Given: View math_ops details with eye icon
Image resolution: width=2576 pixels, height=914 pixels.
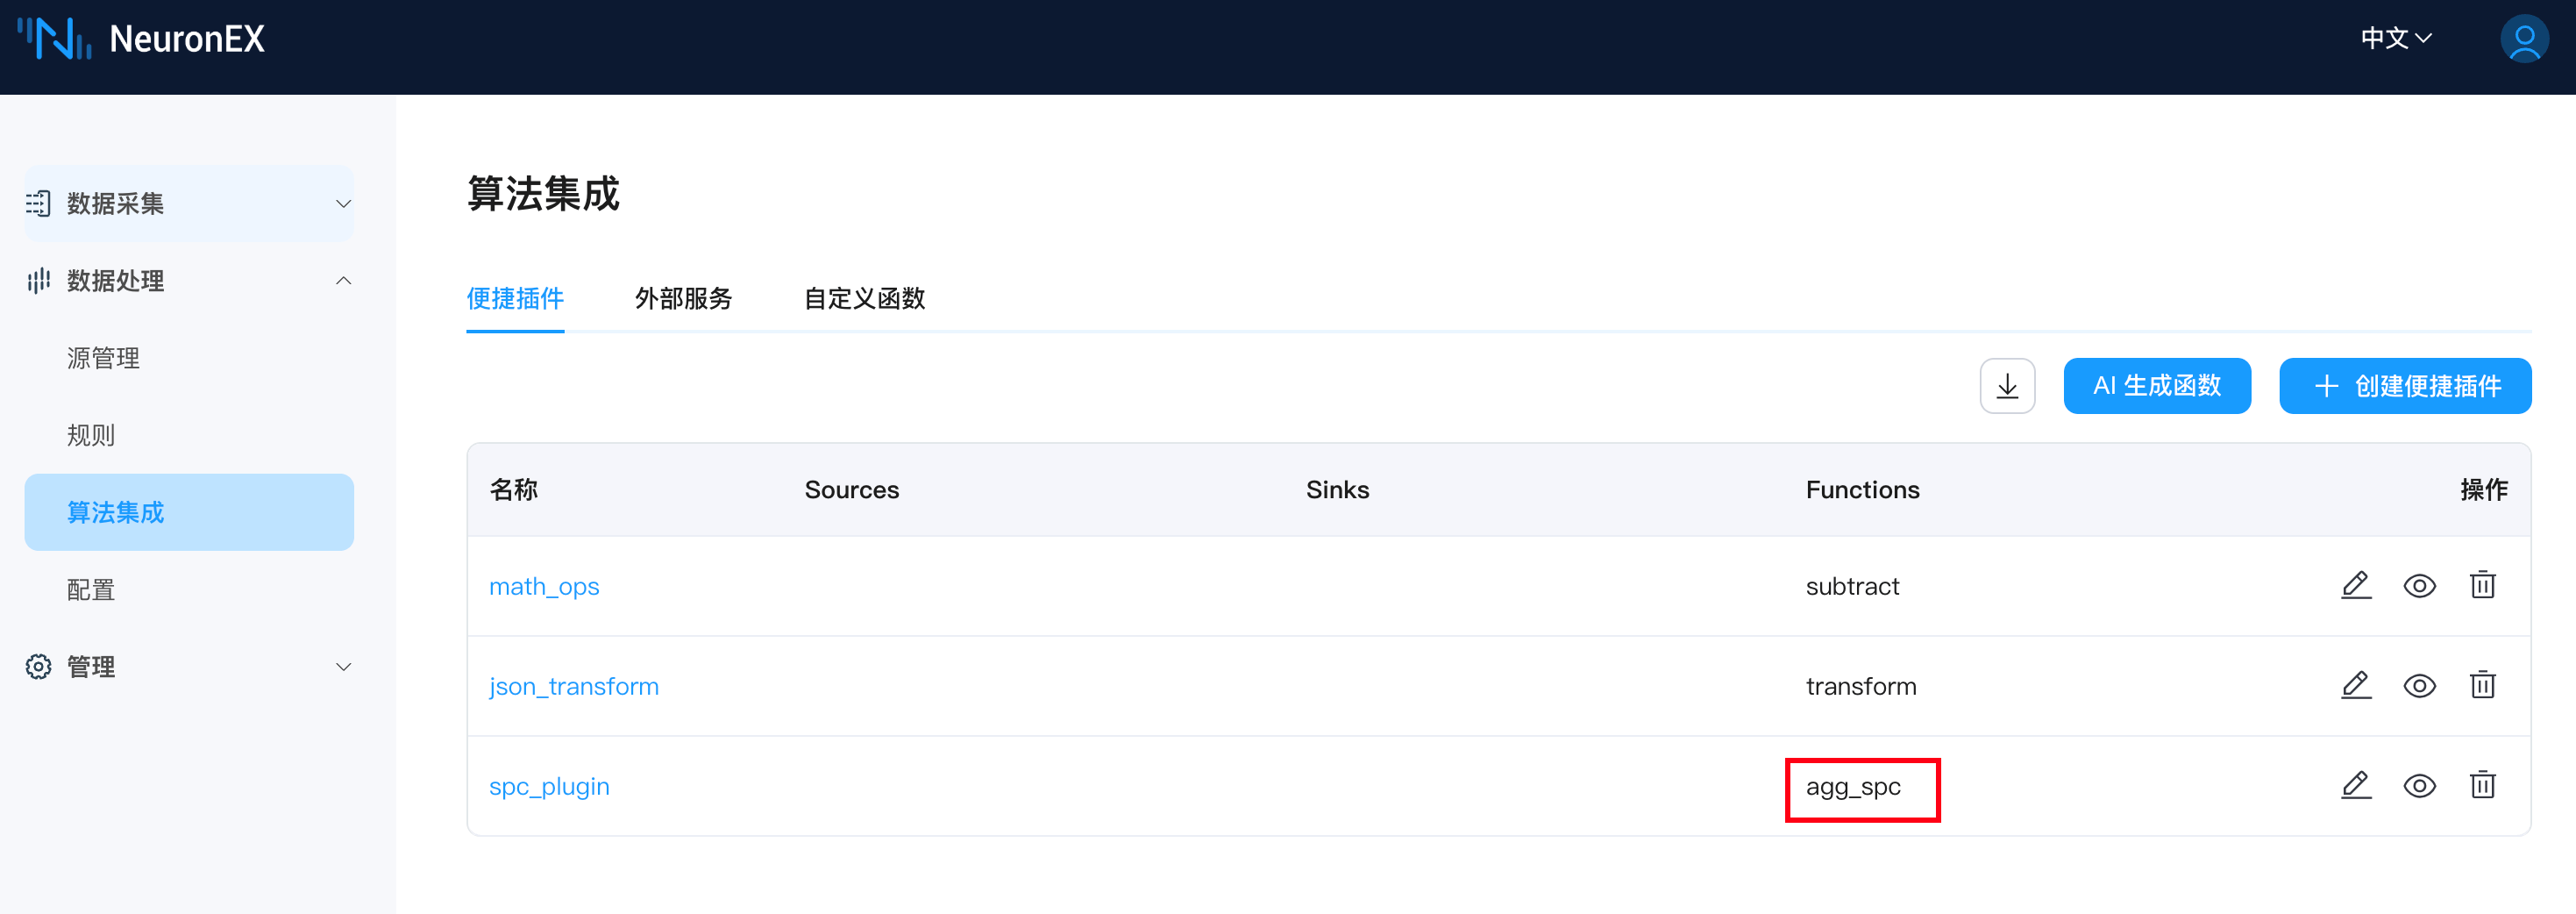Looking at the screenshot, I should point(2419,586).
